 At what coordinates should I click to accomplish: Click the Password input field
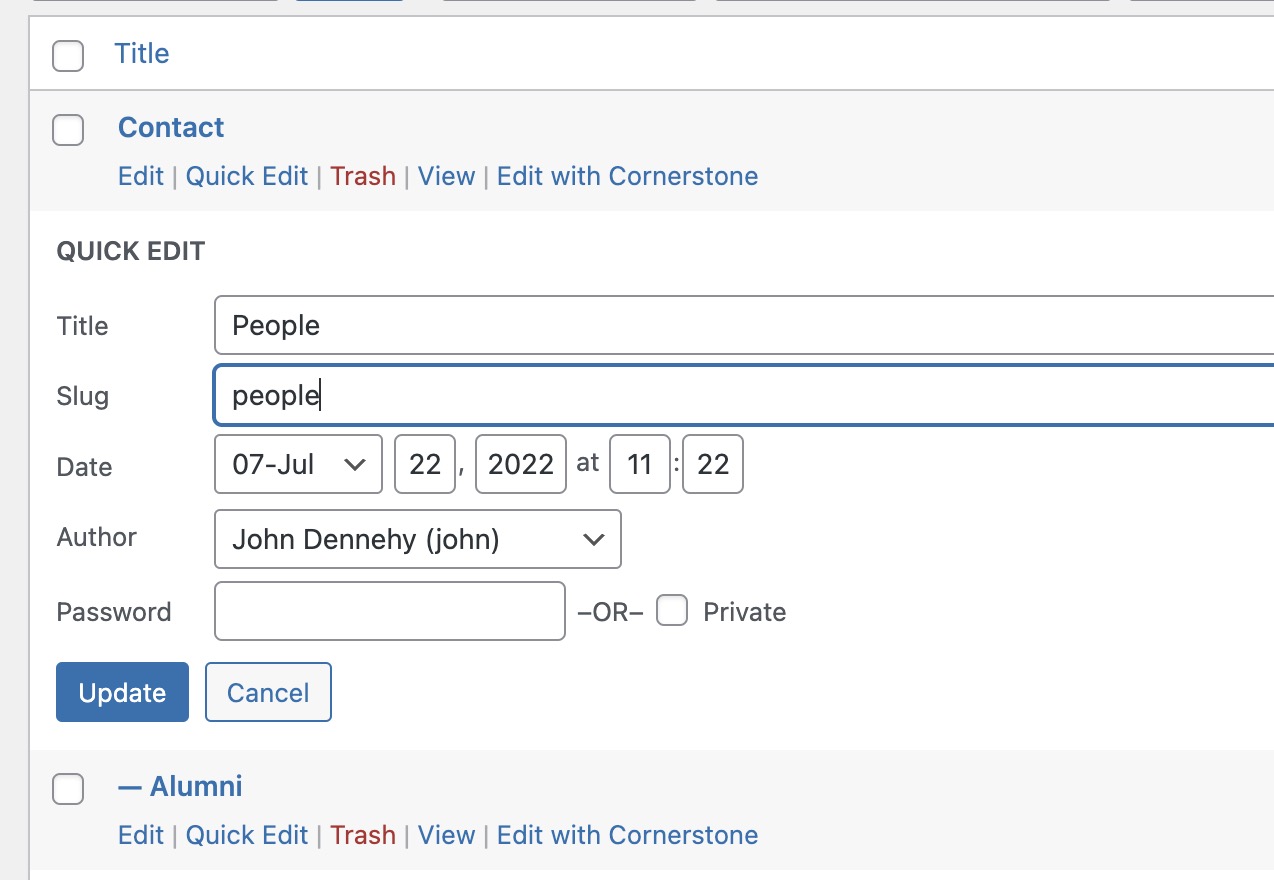390,611
